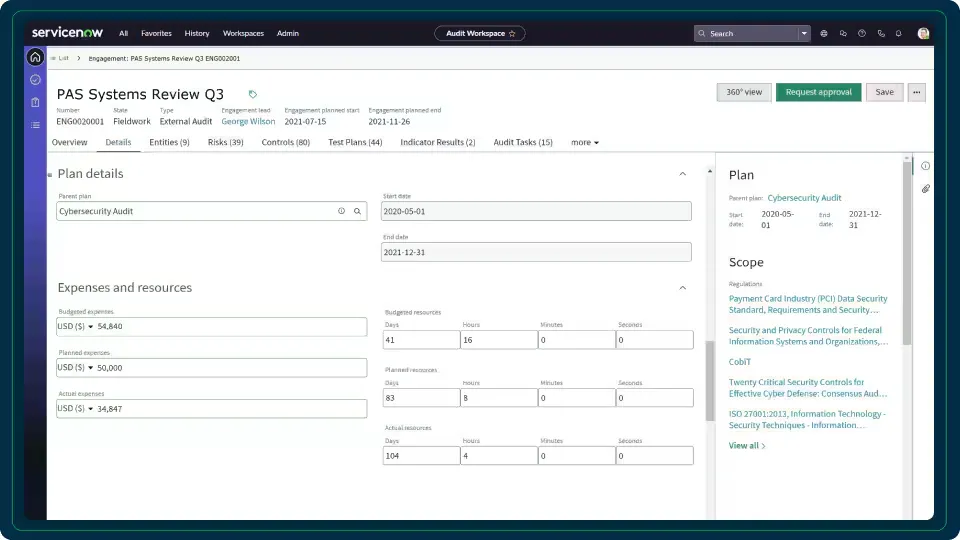Open the notifications bell icon
This screenshot has height=540, width=960.
pyautogui.click(x=899, y=34)
